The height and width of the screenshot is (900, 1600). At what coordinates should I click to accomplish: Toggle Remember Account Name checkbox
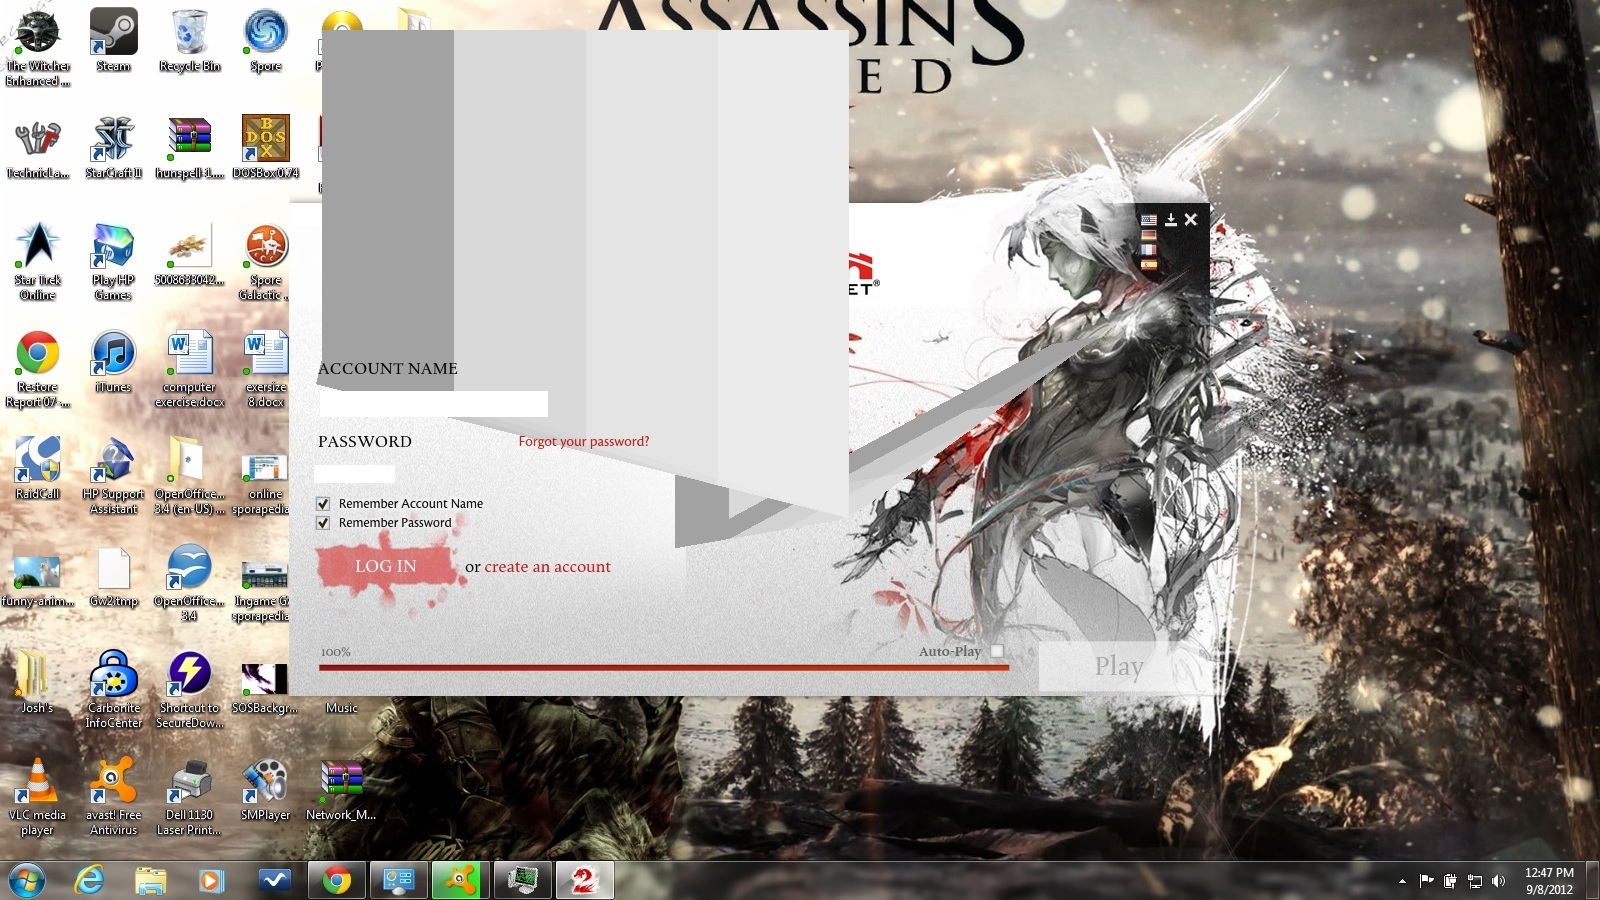[323, 504]
